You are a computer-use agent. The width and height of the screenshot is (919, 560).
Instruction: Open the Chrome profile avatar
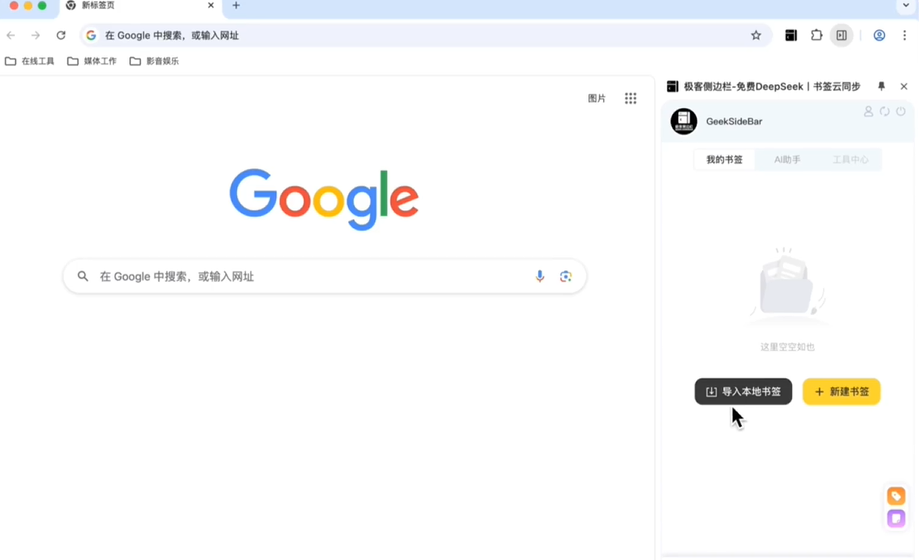point(879,35)
